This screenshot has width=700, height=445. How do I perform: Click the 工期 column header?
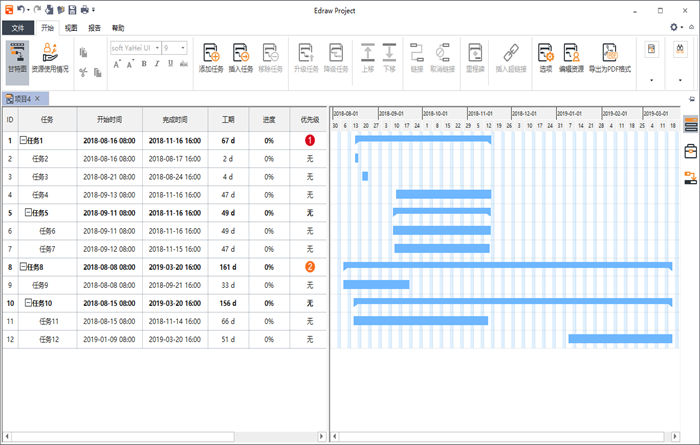click(x=228, y=119)
